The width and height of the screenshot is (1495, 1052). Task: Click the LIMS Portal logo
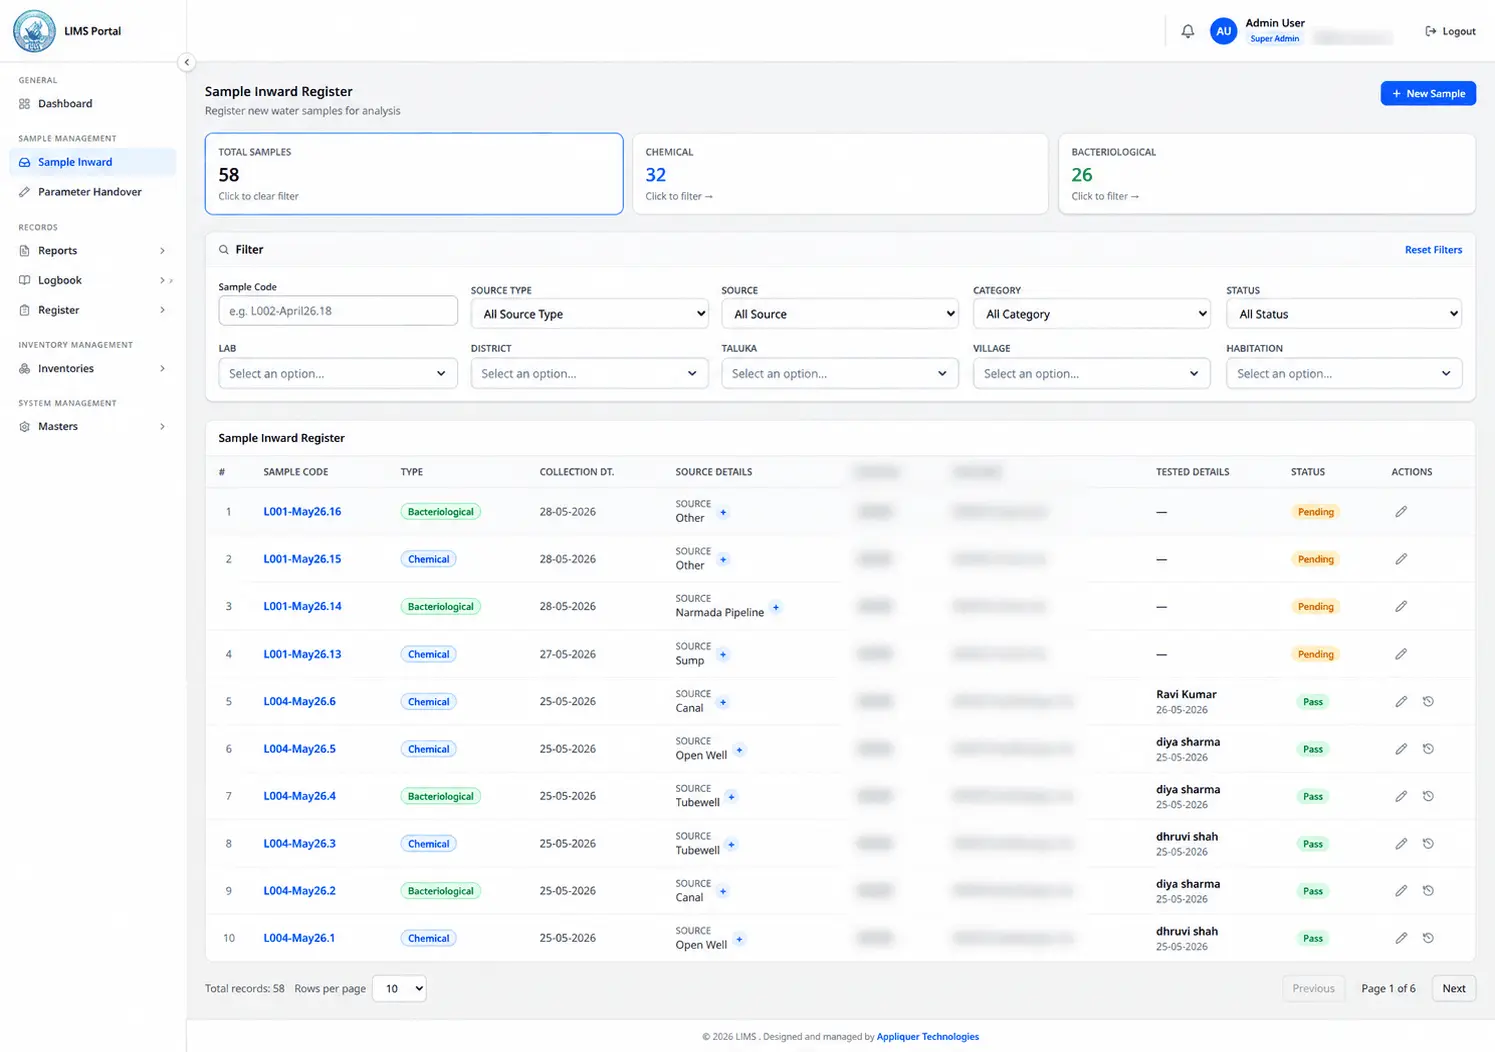[x=34, y=31]
